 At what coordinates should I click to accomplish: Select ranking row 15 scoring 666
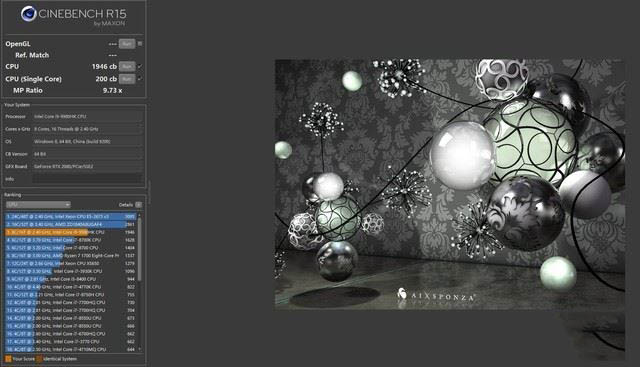[71, 326]
